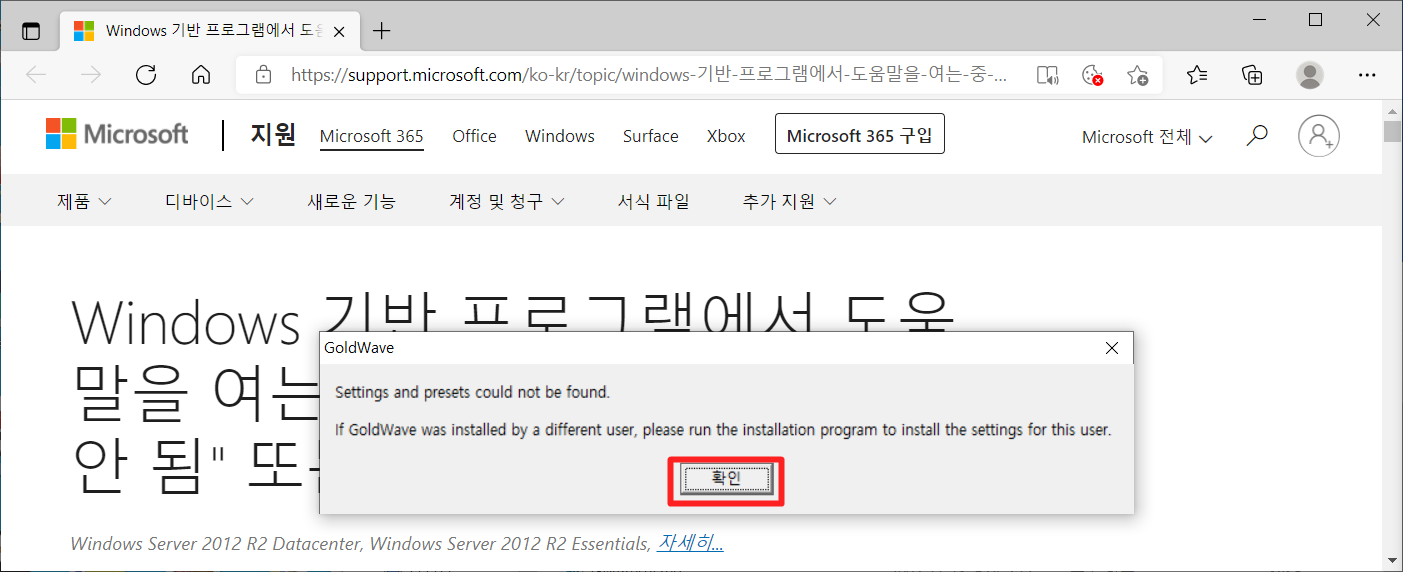Open Office nav link
Viewport: 1403px width, 572px height.
coord(474,136)
